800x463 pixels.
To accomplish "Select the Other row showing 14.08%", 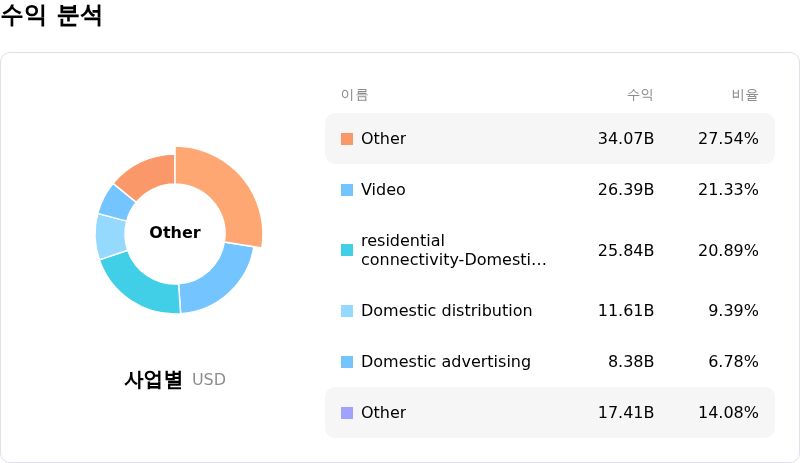I will click(x=549, y=412).
